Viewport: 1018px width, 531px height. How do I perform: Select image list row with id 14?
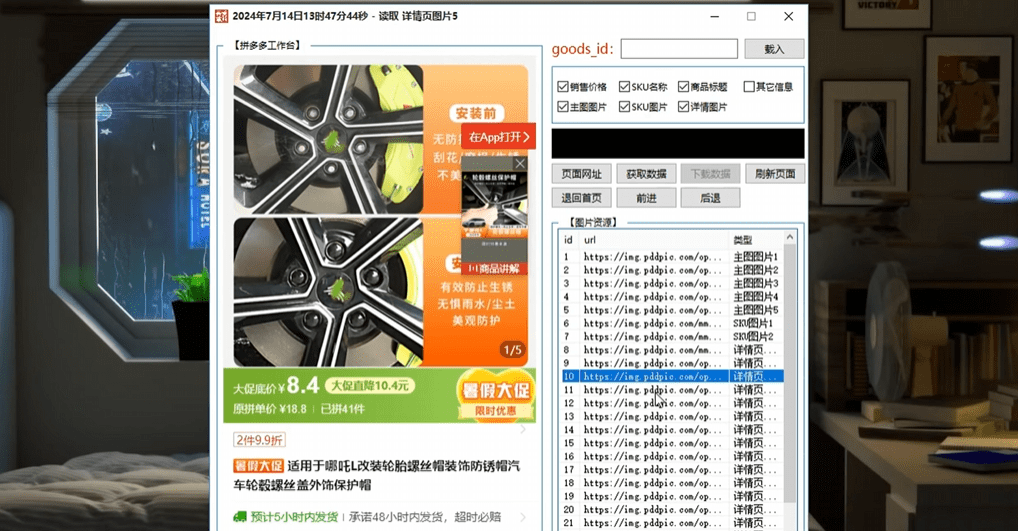point(672,430)
